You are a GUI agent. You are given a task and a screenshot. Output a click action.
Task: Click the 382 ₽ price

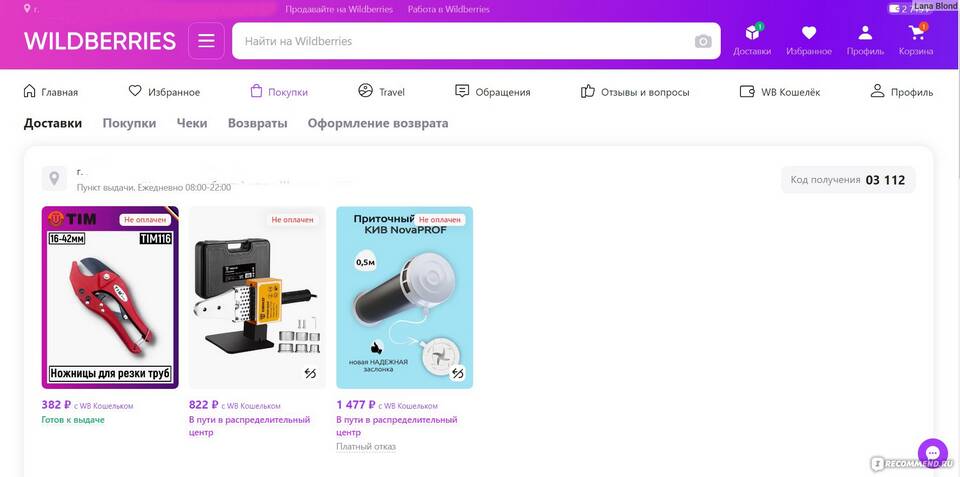coord(56,405)
